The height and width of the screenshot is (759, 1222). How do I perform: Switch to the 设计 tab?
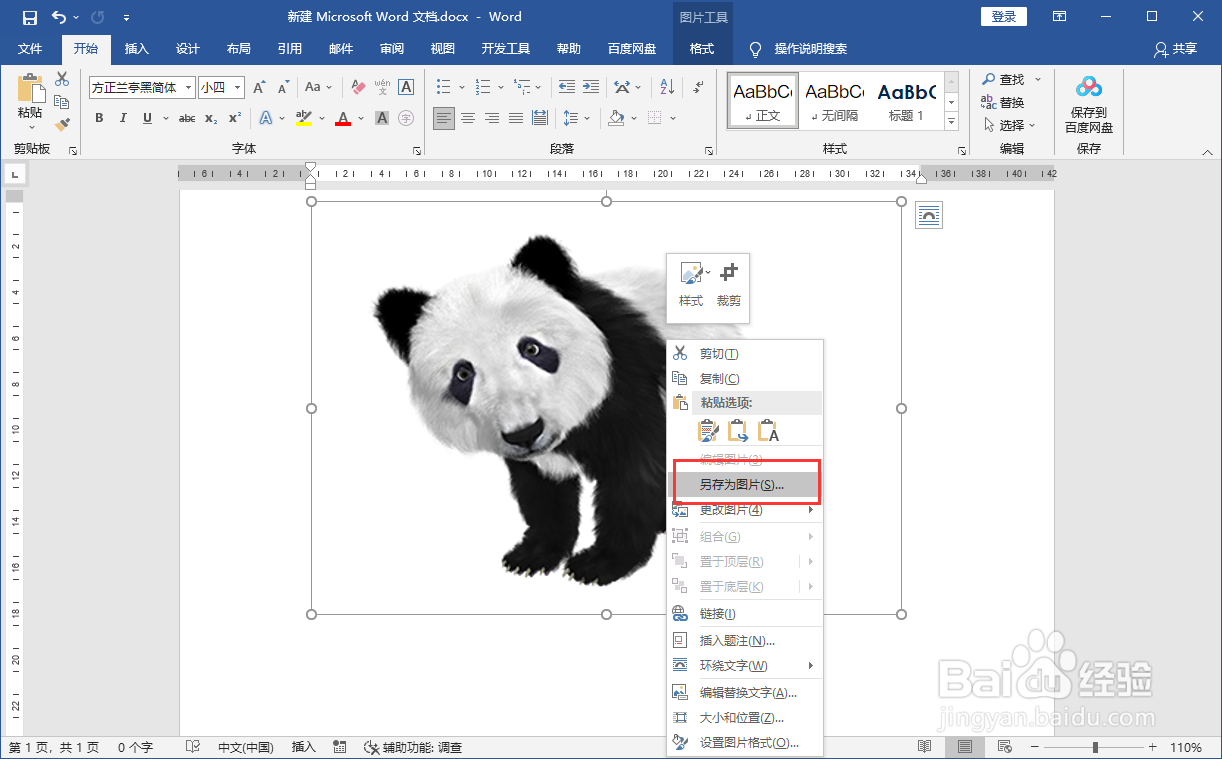[x=188, y=49]
